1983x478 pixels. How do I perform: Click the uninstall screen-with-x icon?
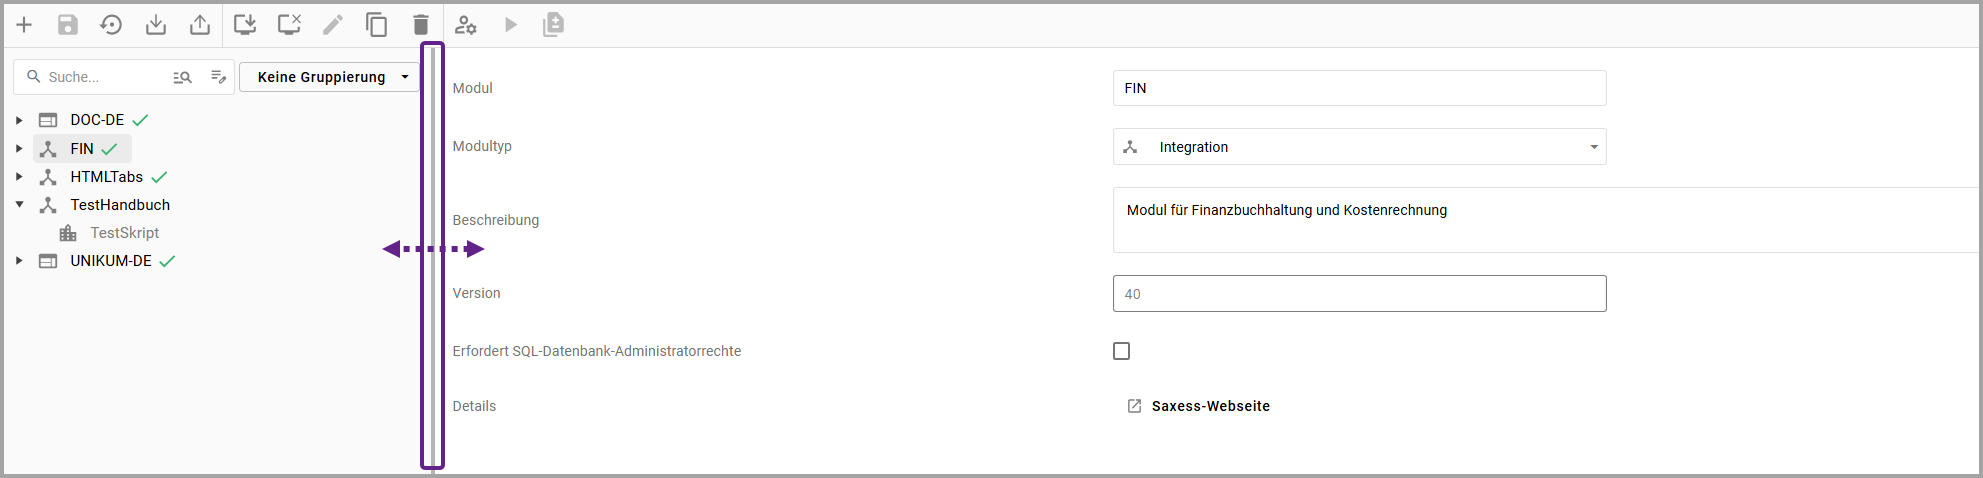tap(289, 25)
